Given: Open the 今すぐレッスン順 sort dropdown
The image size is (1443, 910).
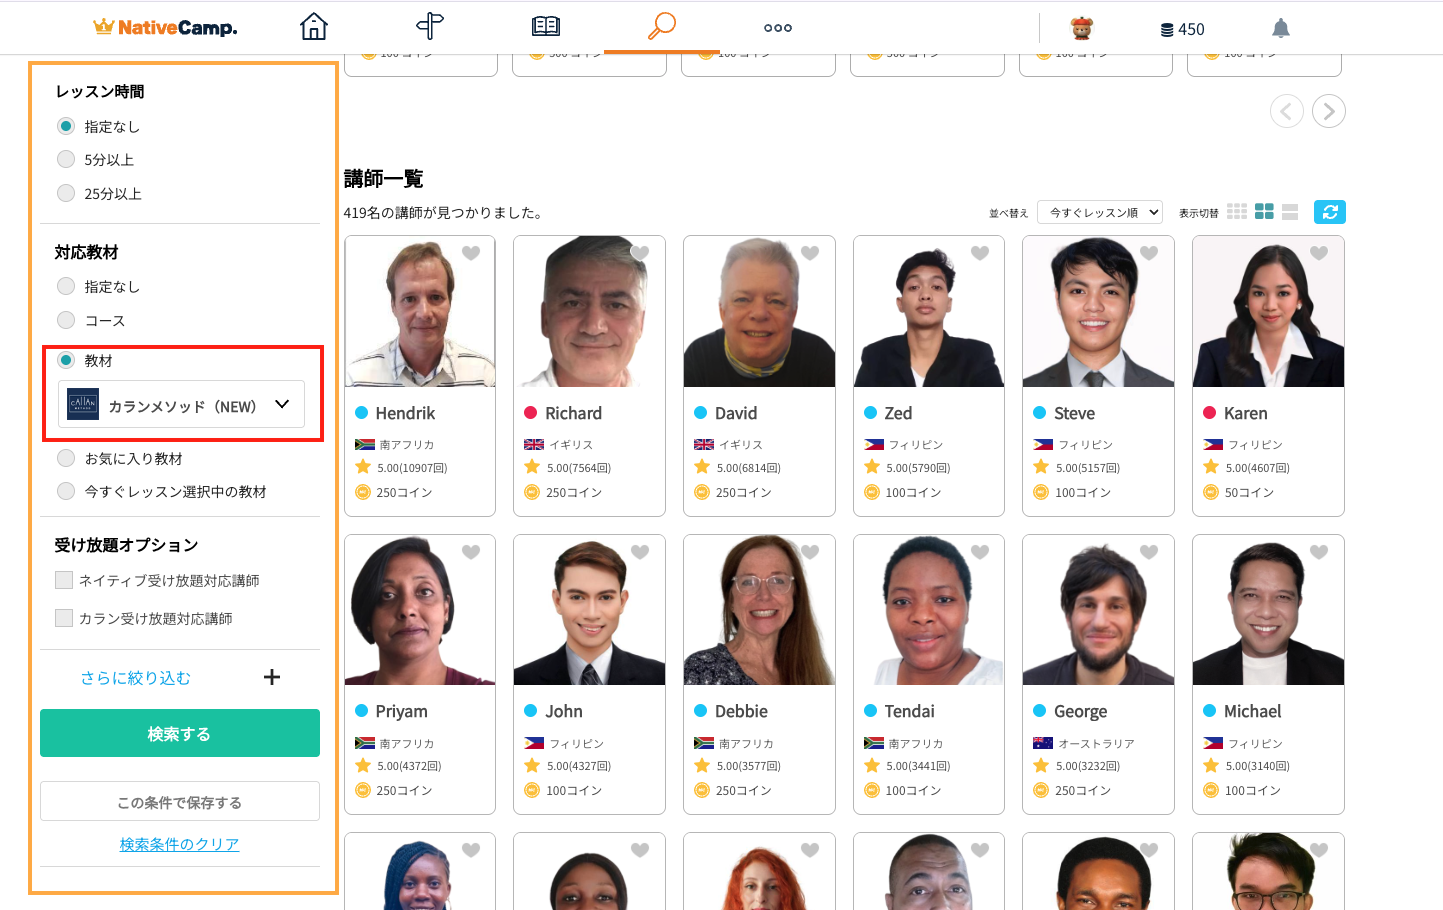Looking at the screenshot, I should [1100, 212].
